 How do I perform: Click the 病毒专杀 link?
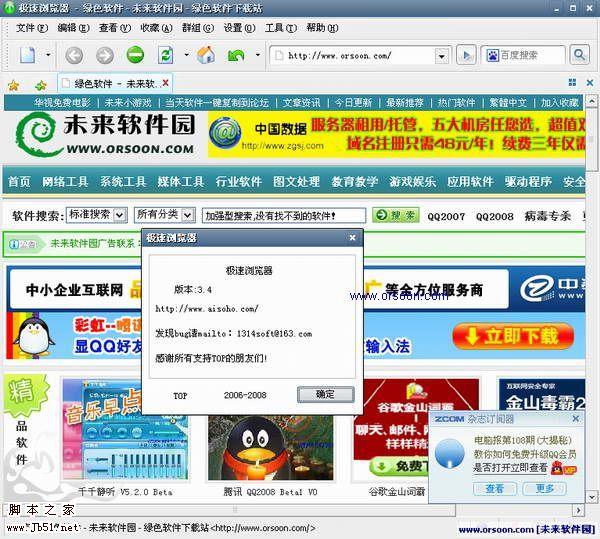[548, 216]
